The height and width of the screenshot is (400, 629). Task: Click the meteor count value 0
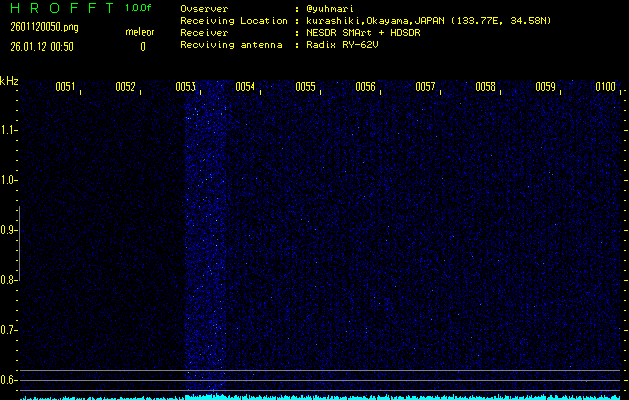coord(143,47)
